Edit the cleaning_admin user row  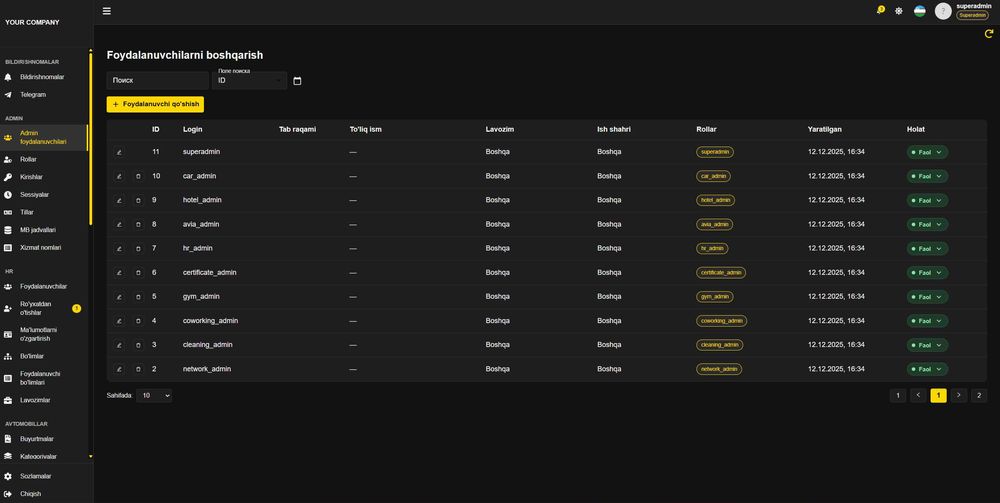point(119,345)
